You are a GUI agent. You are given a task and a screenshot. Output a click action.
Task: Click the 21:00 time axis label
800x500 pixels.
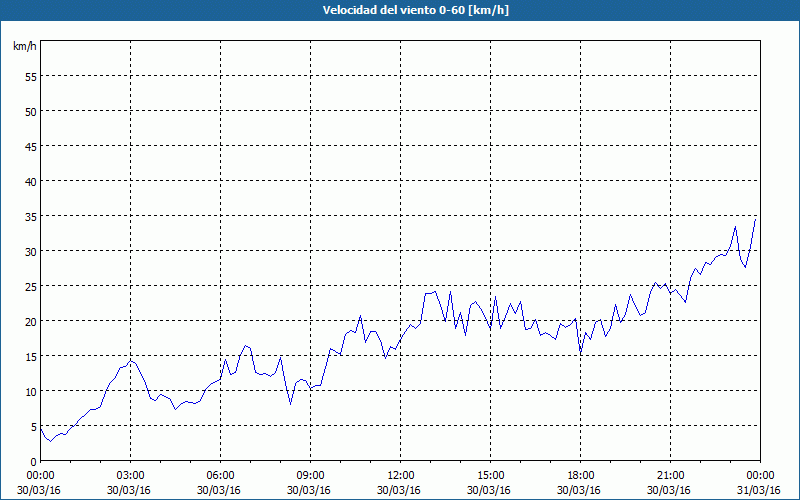pyautogui.click(x=670, y=476)
